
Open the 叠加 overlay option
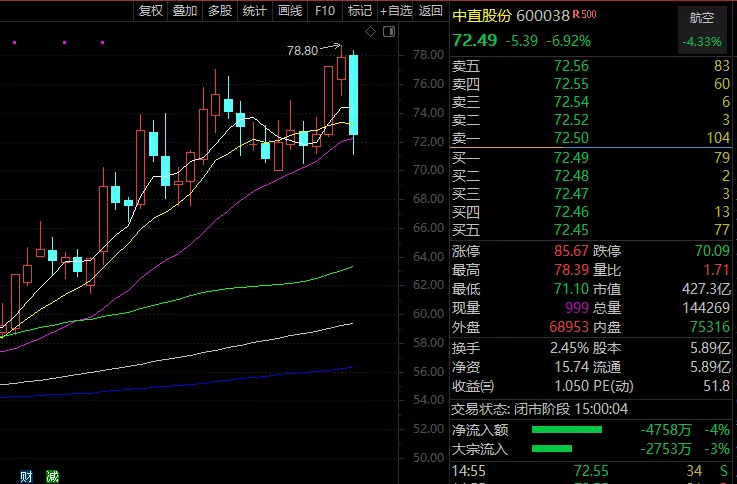(x=185, y=11)
